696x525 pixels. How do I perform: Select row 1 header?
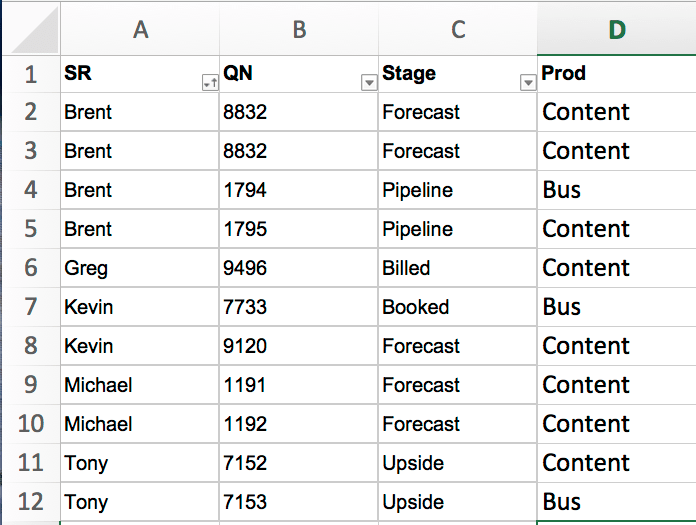coord(31,74)
